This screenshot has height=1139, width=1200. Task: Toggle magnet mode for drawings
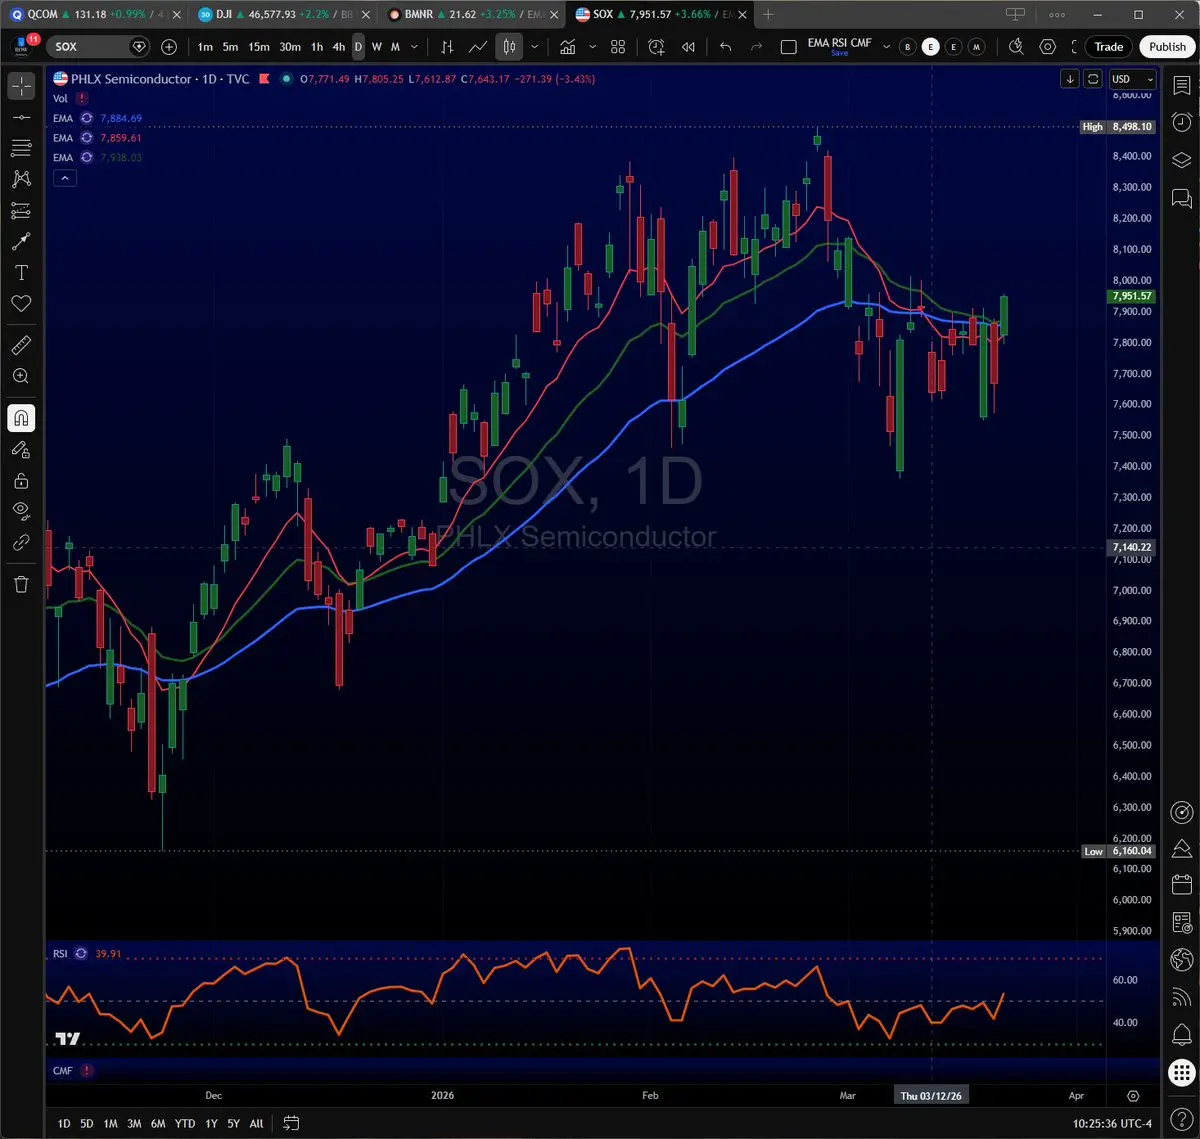[x=21, y=418]
